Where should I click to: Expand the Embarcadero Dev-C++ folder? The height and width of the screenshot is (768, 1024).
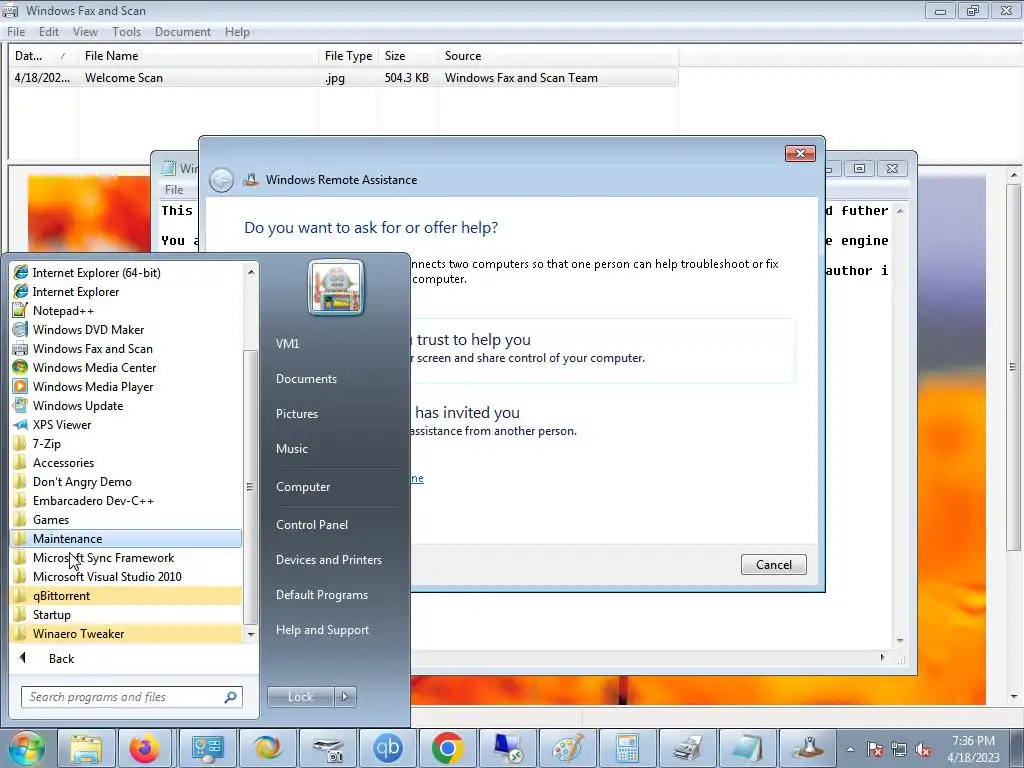126,501
